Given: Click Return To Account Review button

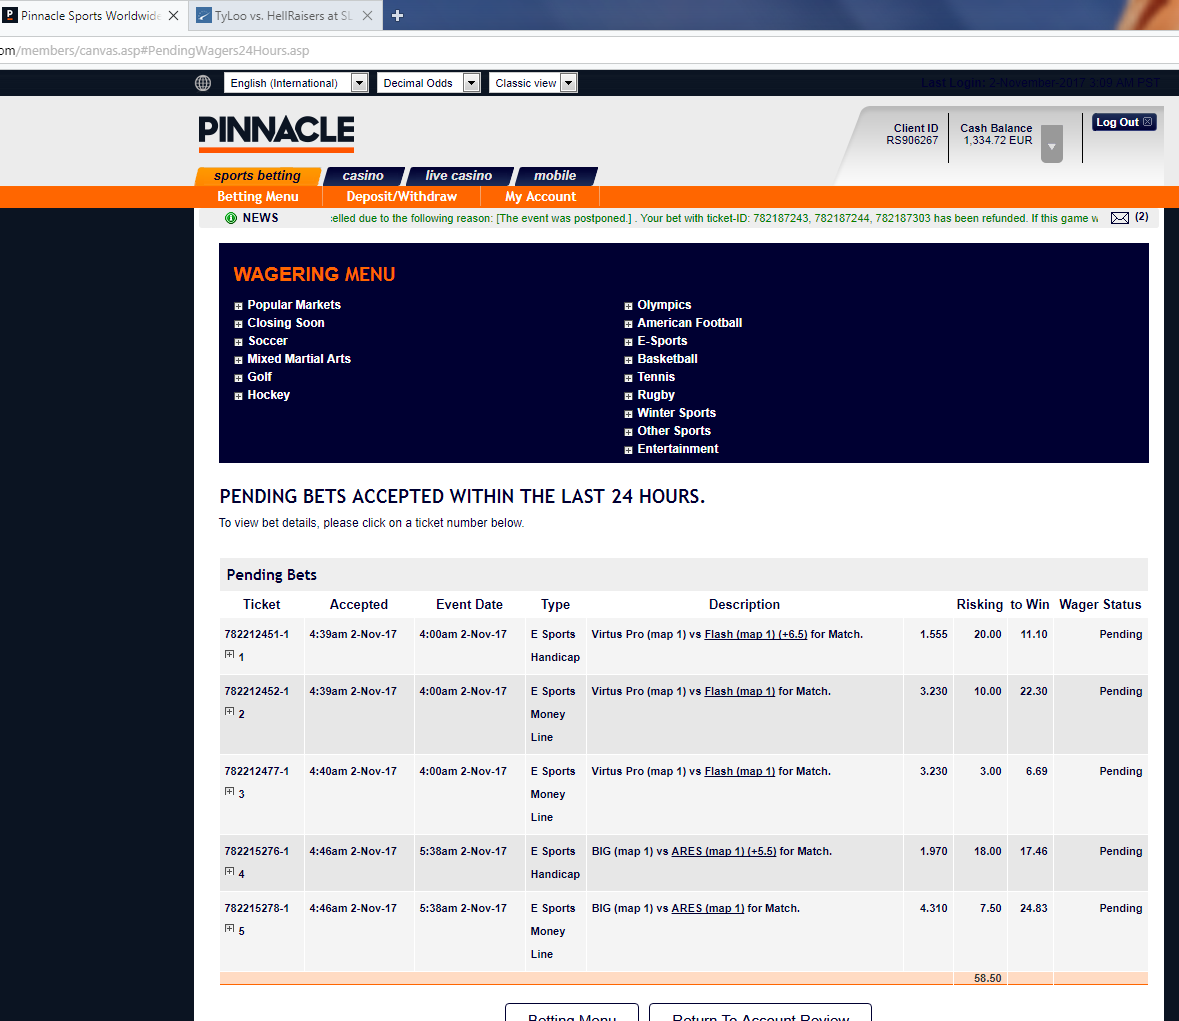Looking at the screenshot, I should [x=760, y=1013].
